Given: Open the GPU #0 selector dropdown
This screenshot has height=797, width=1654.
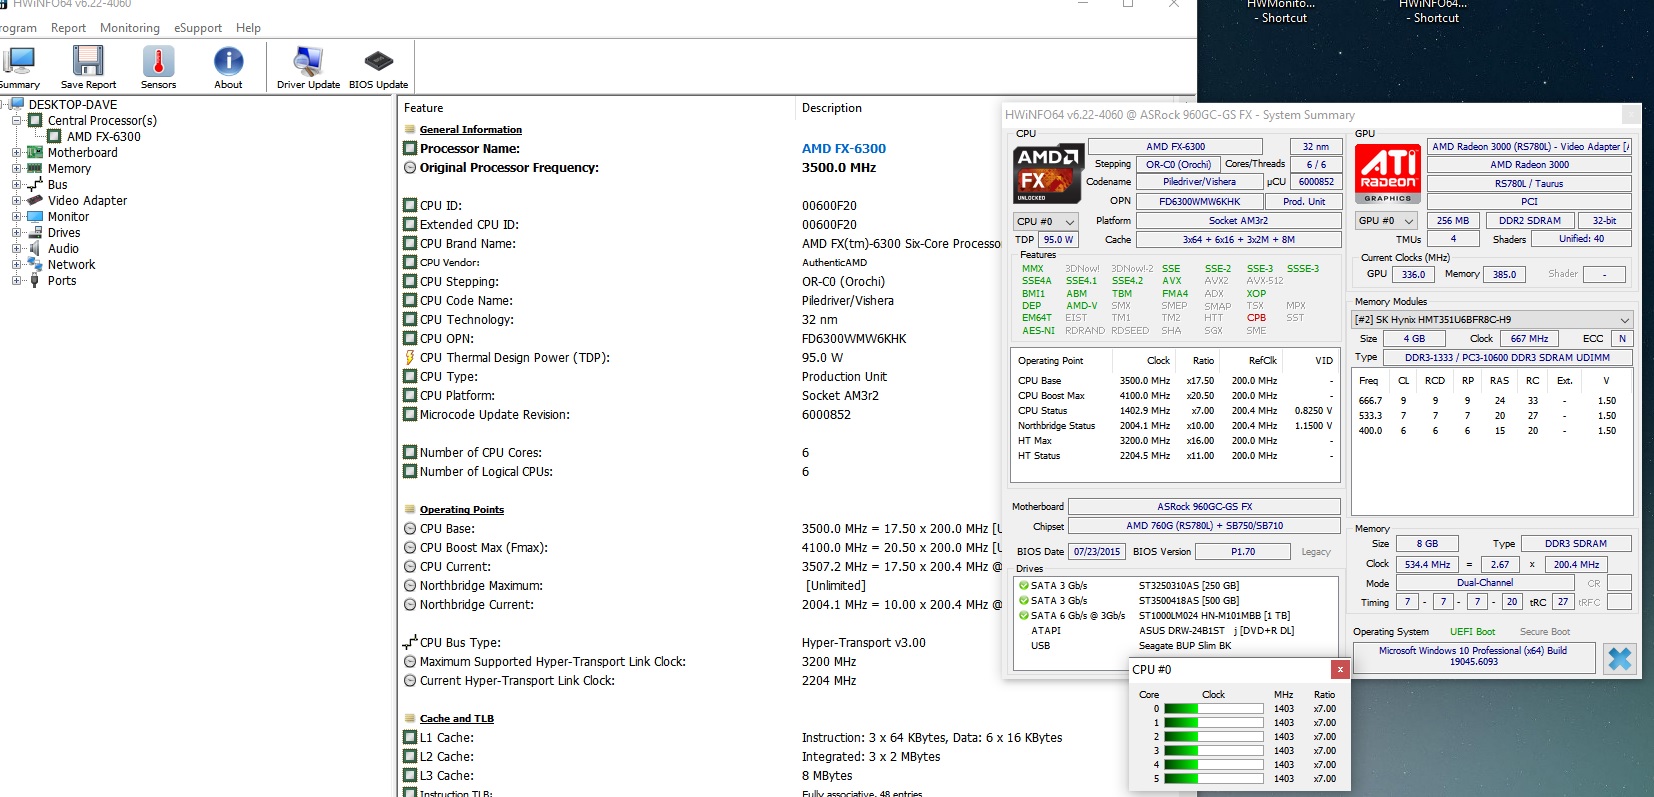Looking at the screenshot, I should point(1387,220).
